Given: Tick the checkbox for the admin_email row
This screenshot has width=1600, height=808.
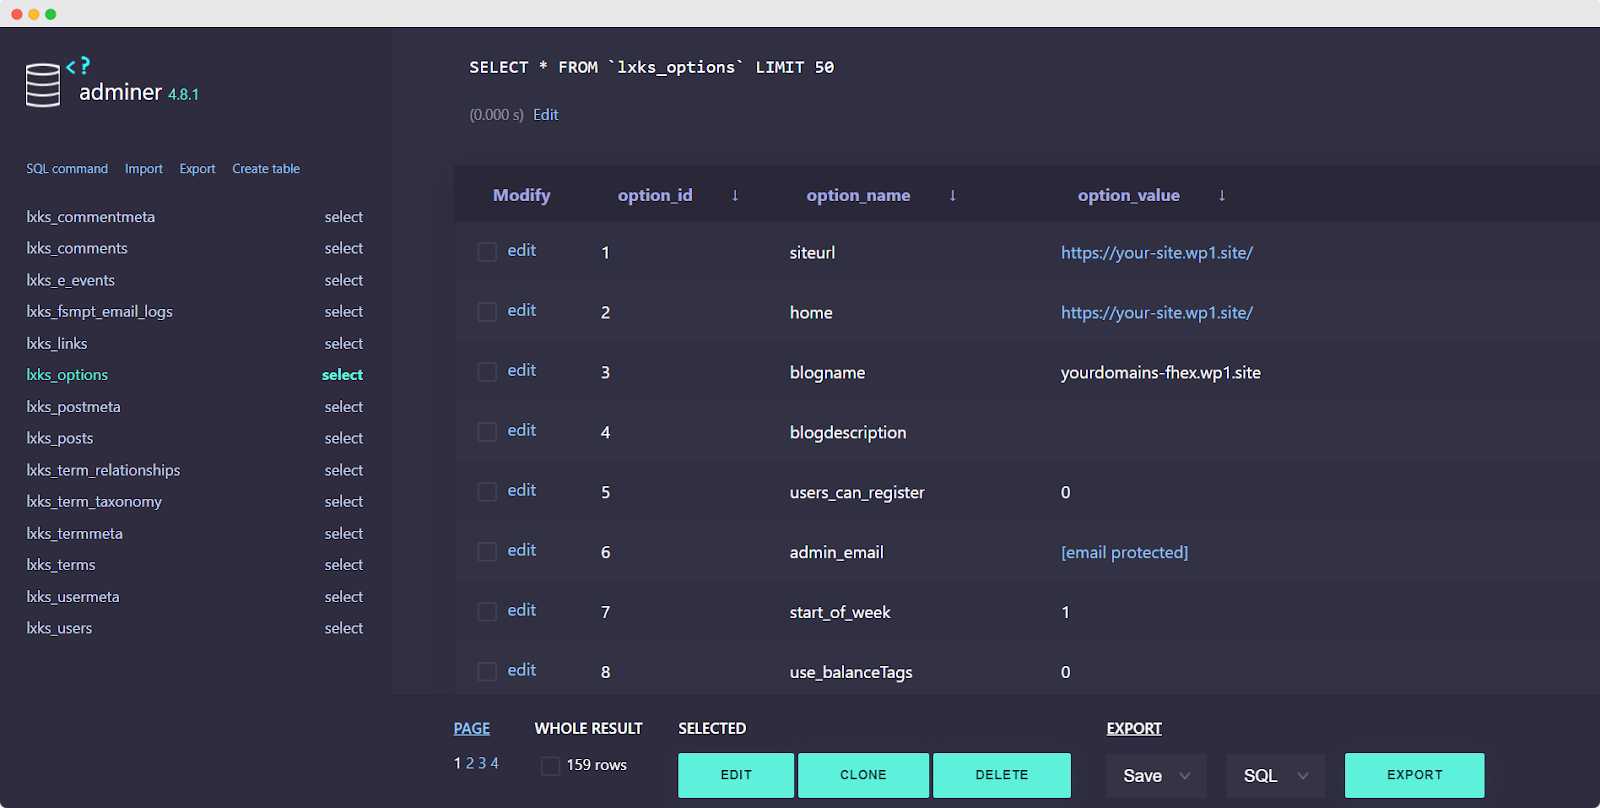Looking at the screenshot, I should 487,552.
